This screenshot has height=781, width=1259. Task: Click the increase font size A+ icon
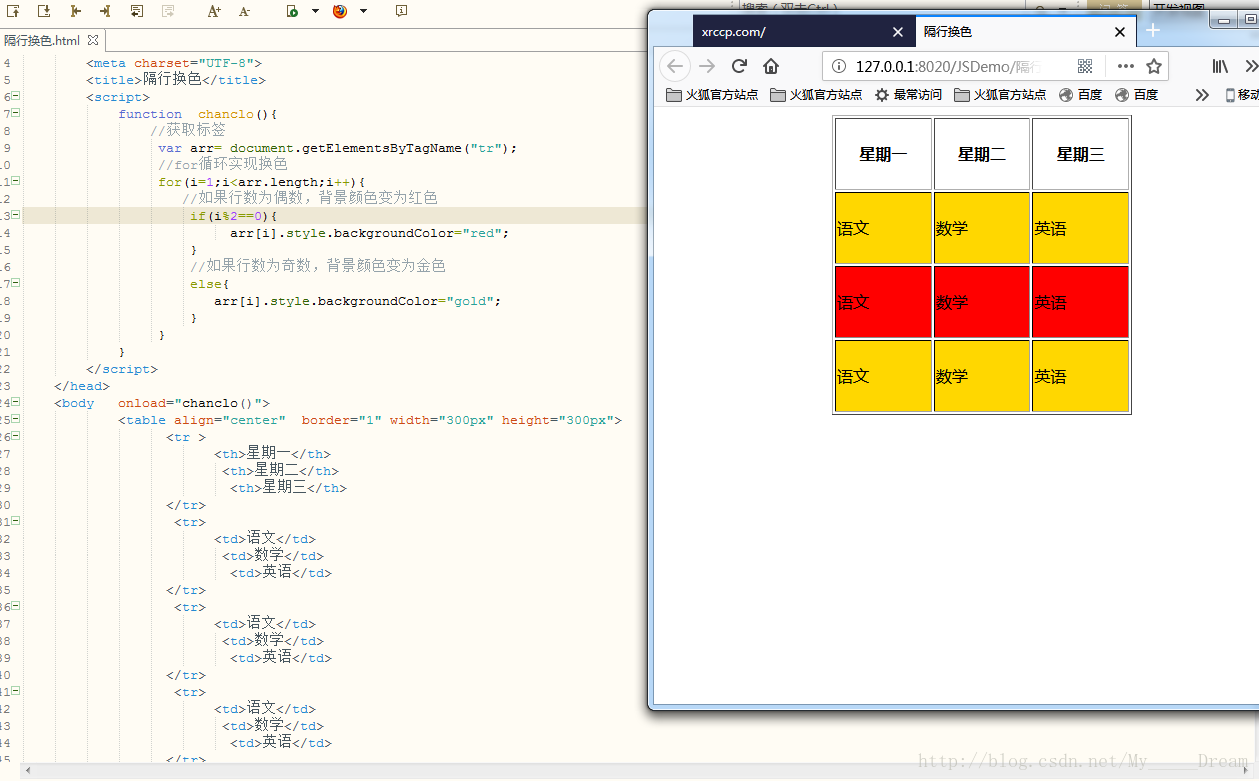click(214, 11)
